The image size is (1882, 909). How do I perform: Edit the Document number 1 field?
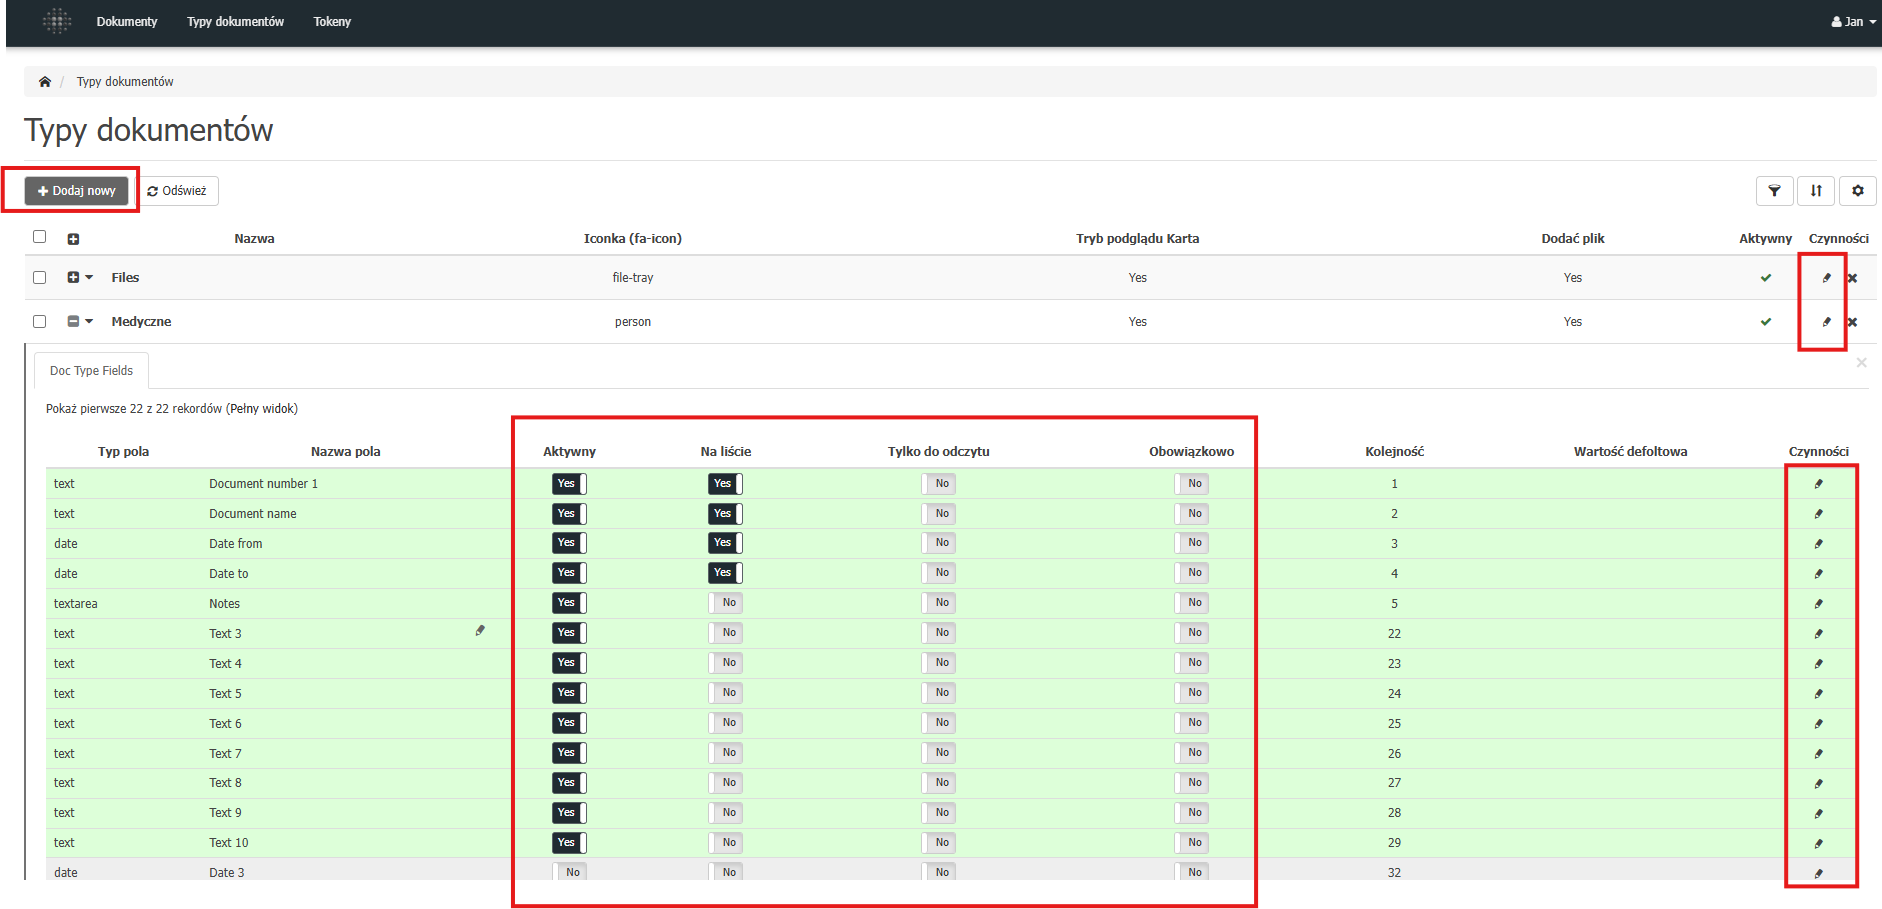pos(1818,484)
